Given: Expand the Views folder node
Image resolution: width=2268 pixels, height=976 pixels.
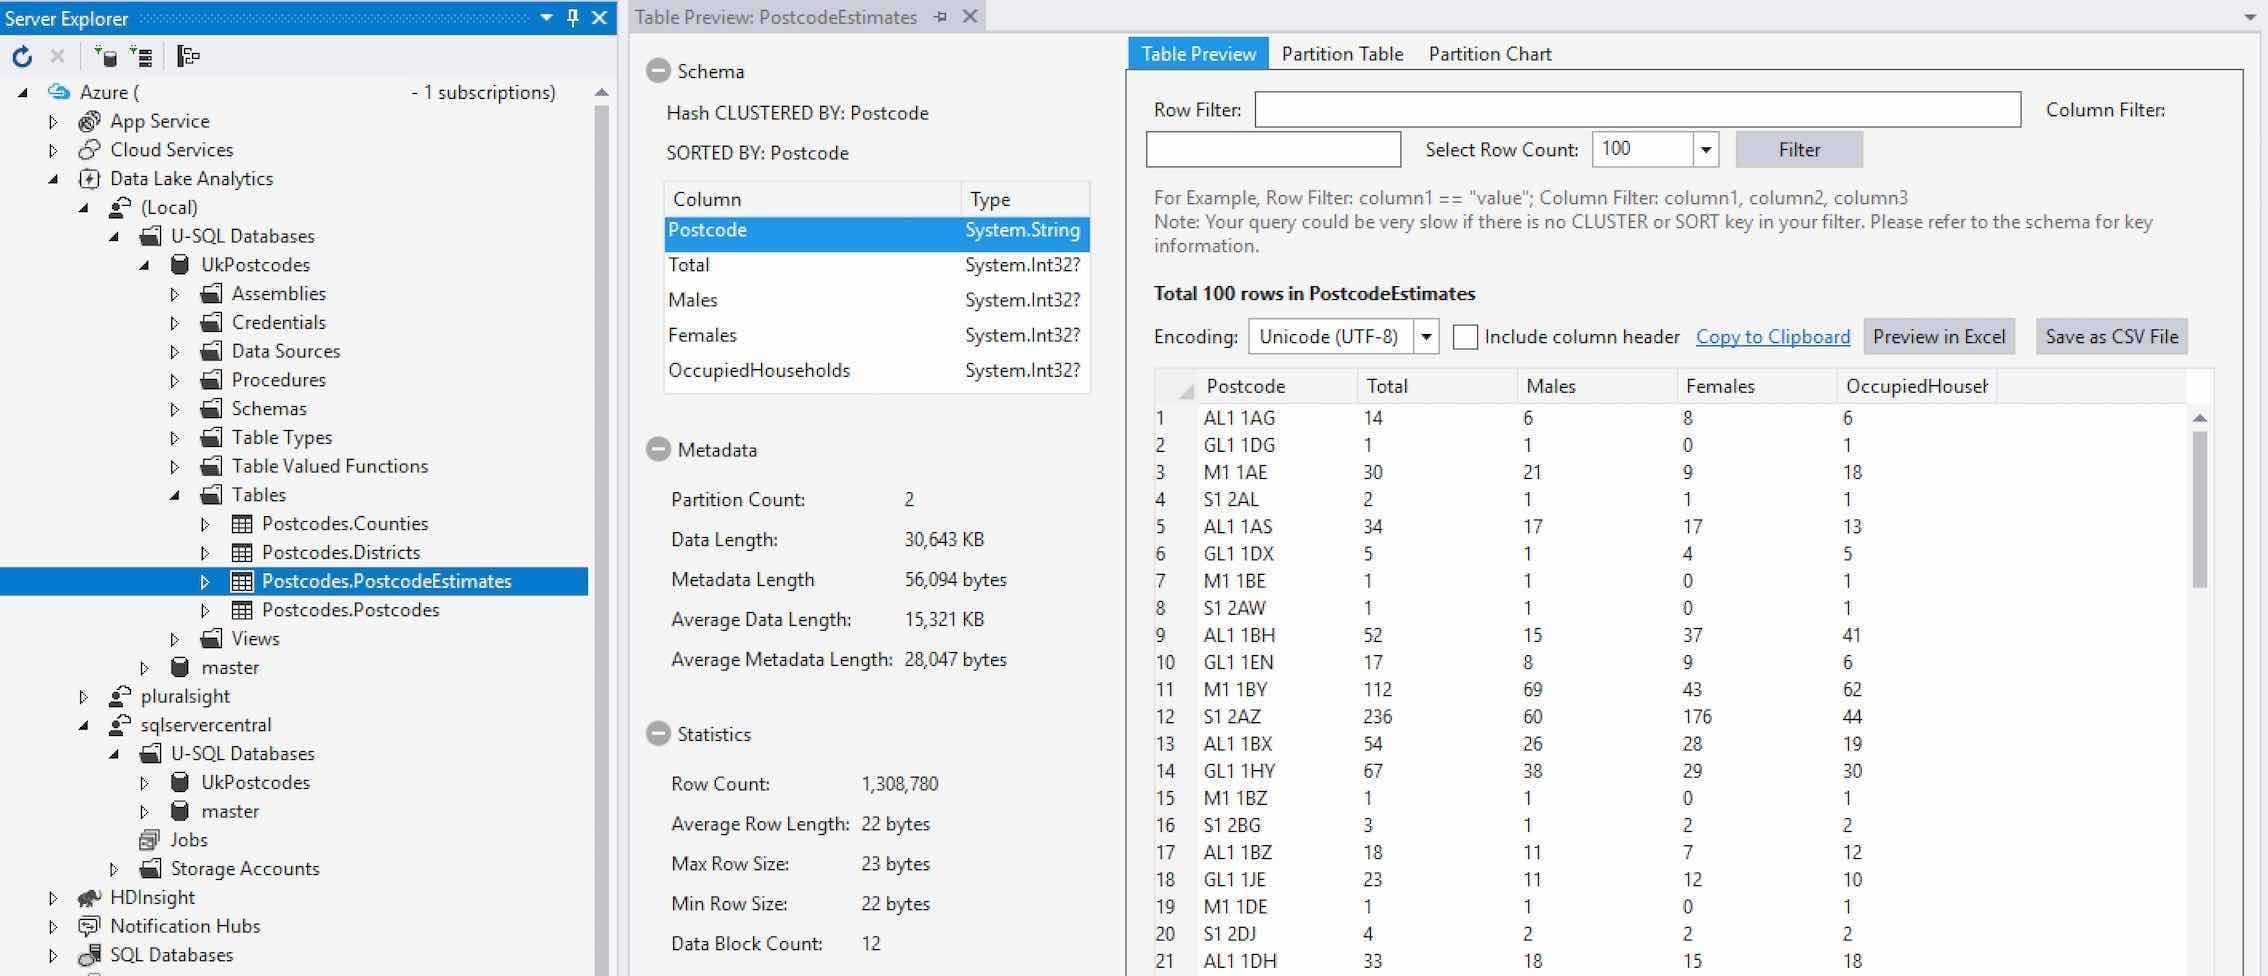Looking at the screenshot, I should point(174,639).
